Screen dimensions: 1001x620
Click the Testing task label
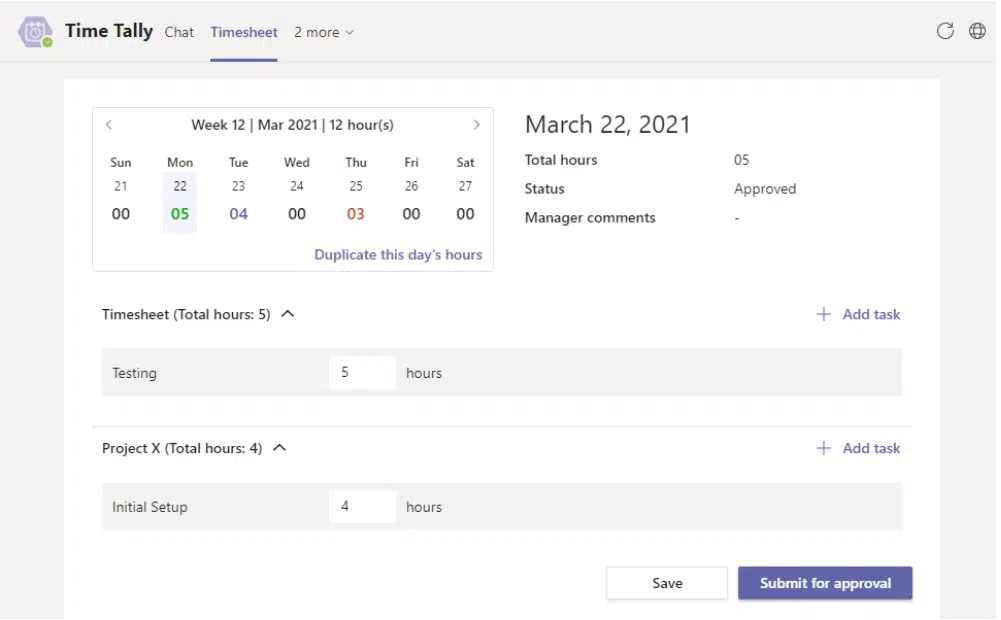pos(134,373)
